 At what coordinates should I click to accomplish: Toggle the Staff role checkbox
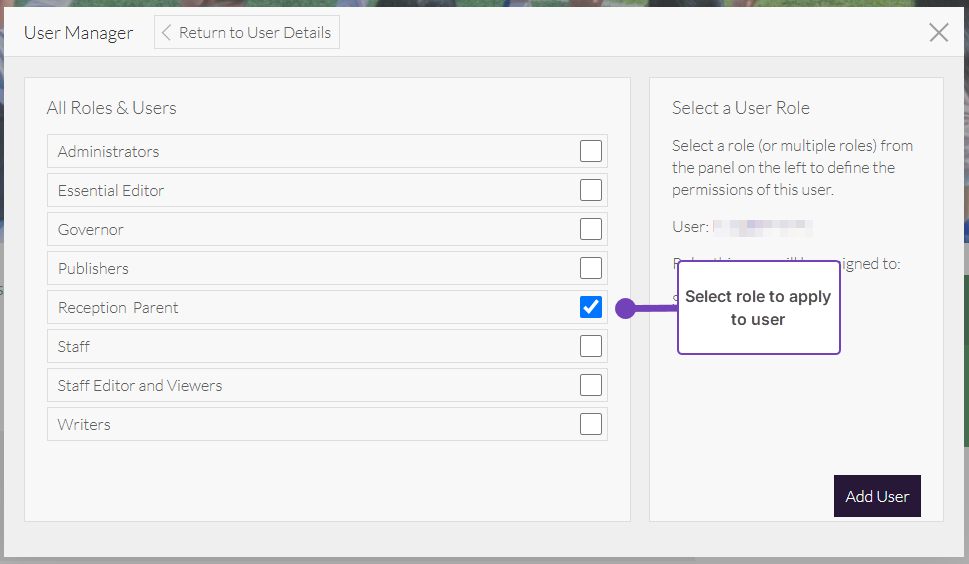point(591,346)
